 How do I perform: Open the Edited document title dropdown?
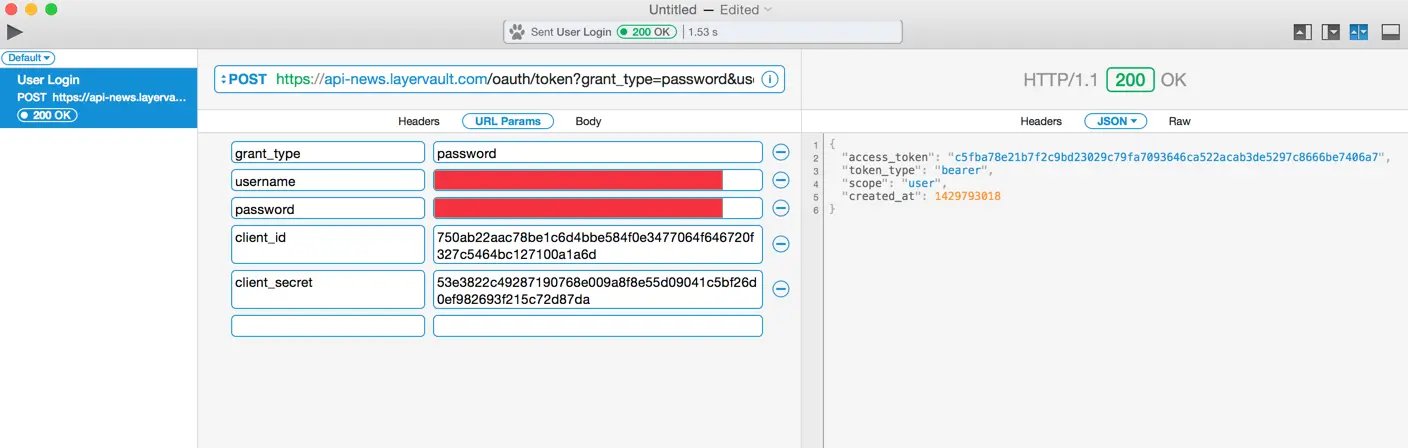point(746,9)
